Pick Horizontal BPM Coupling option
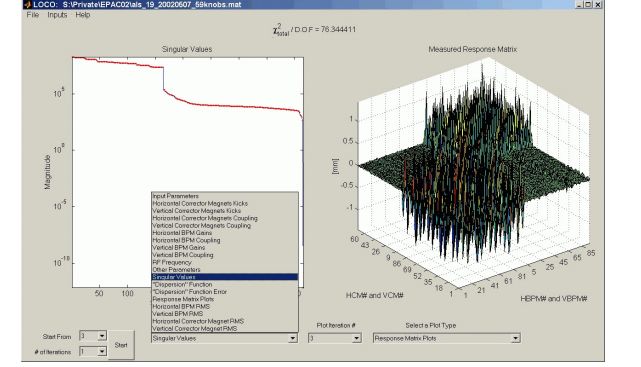Screen dimensions: 641x367 click(x=224, y=240)
